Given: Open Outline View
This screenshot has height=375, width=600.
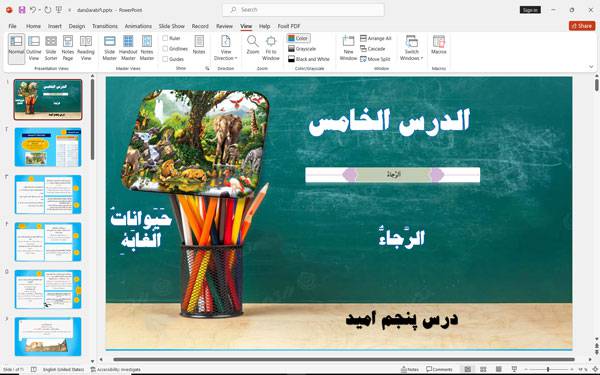Looking at the screenshot, I should pos(34,48).
